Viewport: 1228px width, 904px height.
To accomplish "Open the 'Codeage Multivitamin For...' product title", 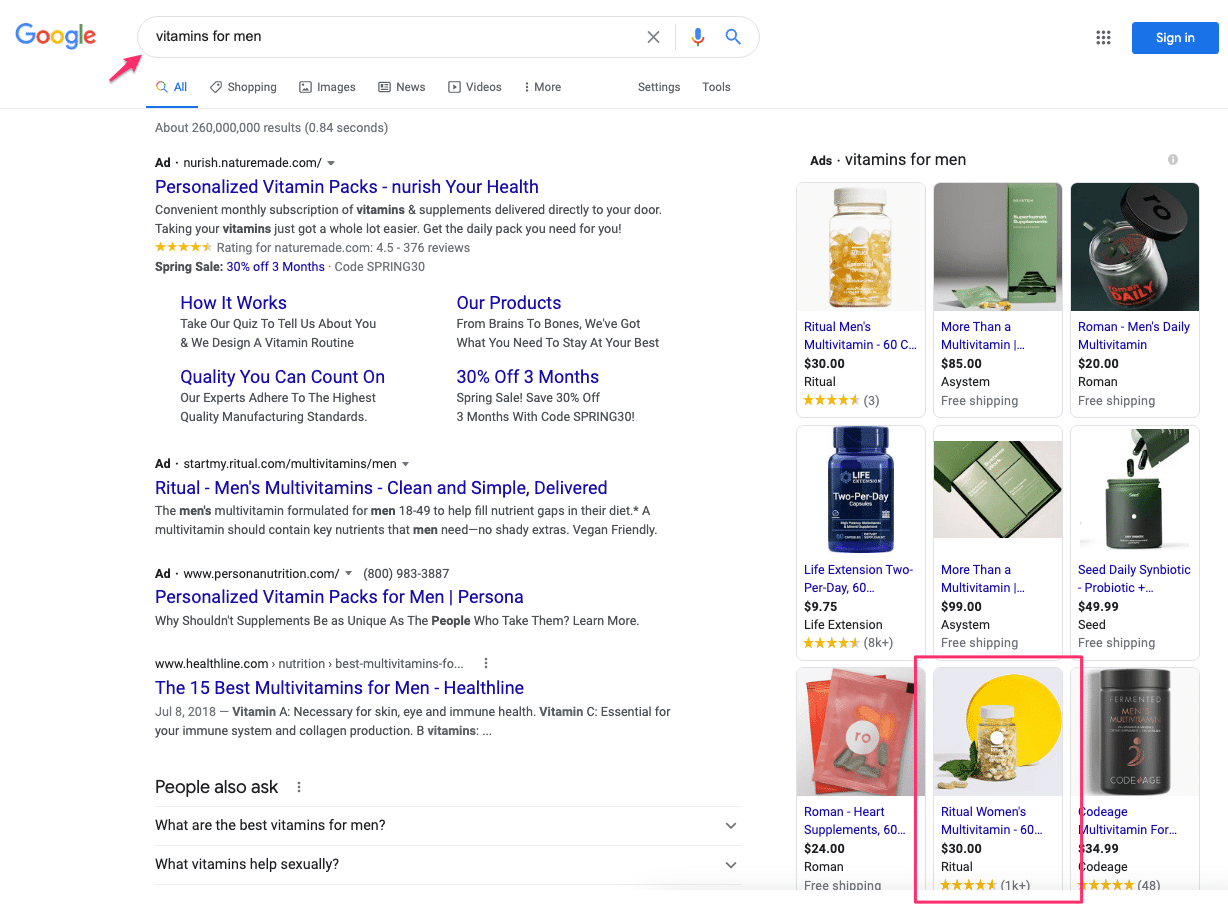I will (x=1127, y=821).
